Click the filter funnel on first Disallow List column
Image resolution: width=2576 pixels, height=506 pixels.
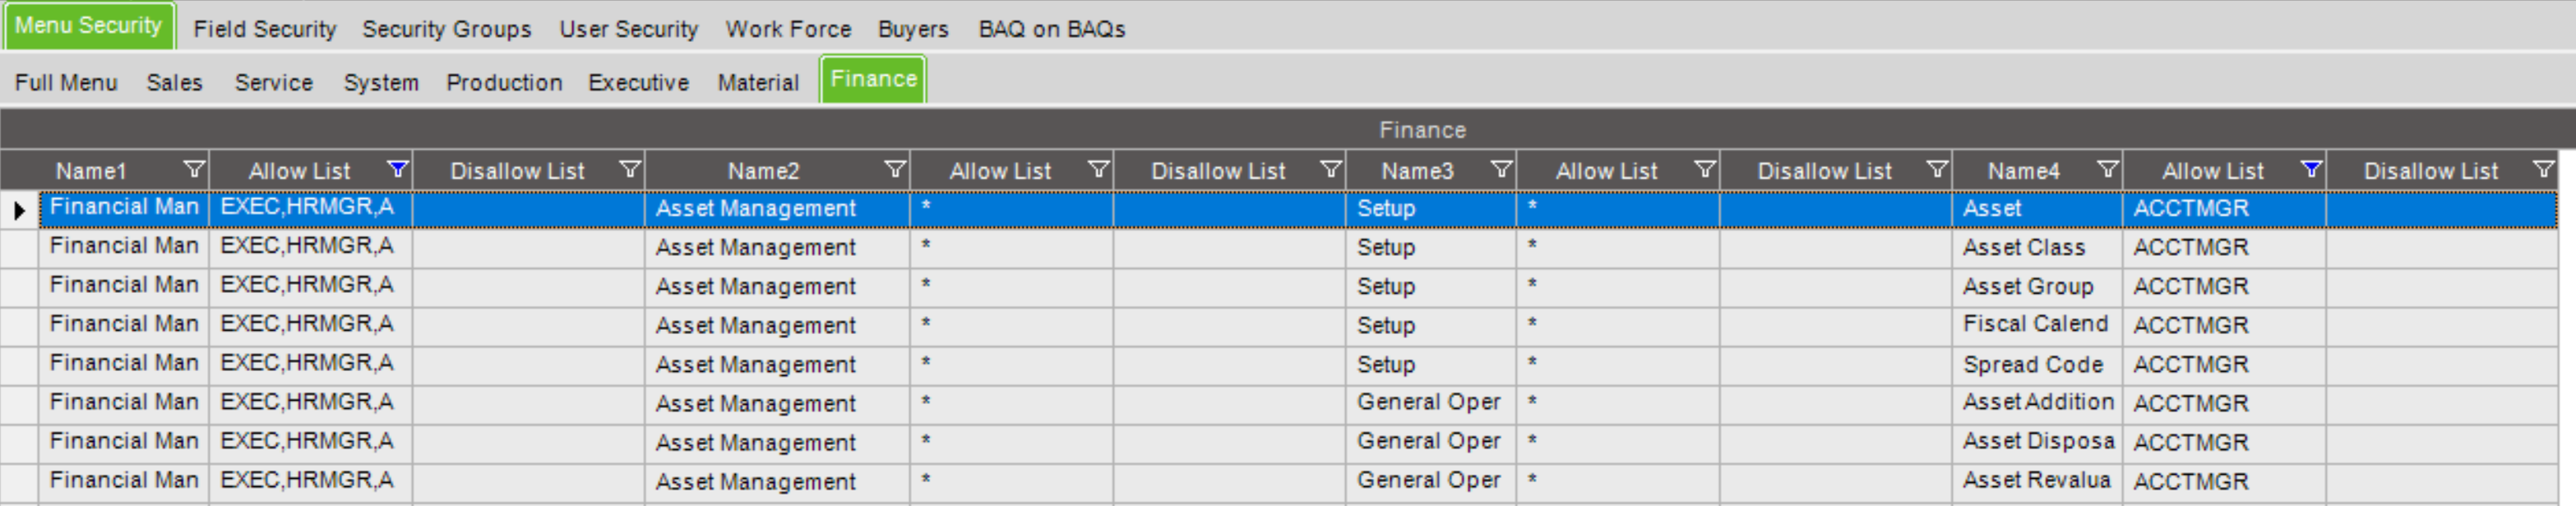[x=631, y=170]
